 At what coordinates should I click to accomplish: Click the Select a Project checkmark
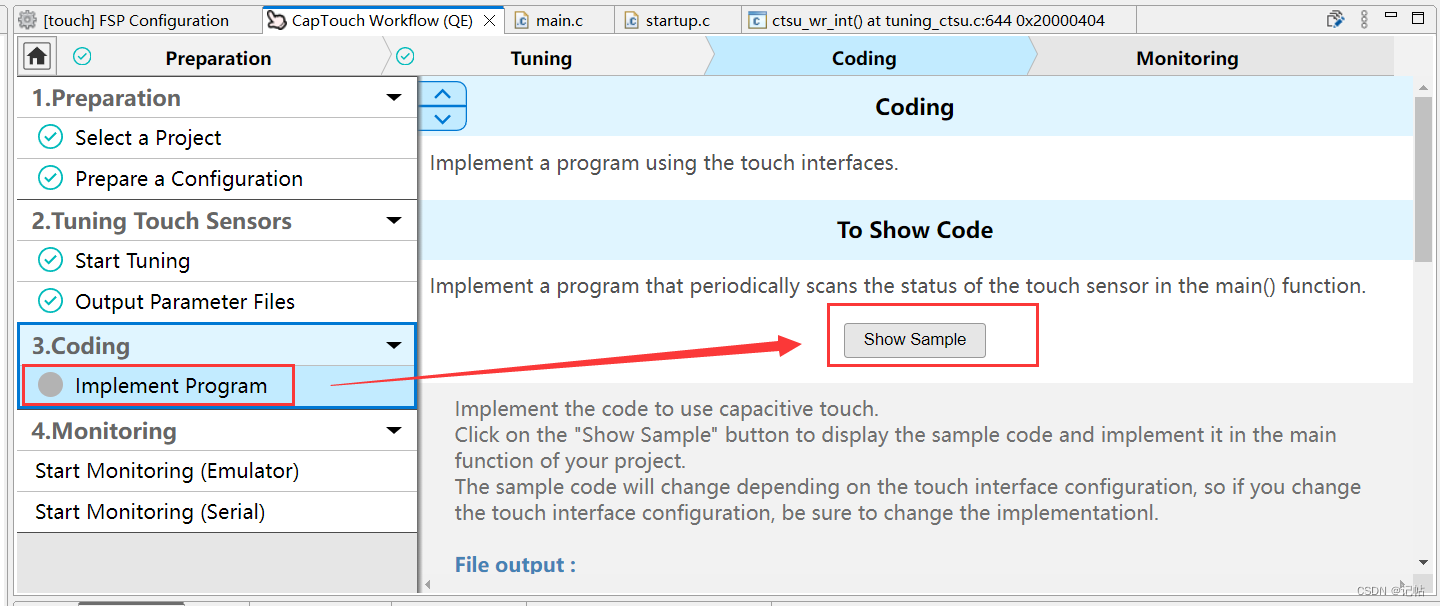click(x=50, y=137)
